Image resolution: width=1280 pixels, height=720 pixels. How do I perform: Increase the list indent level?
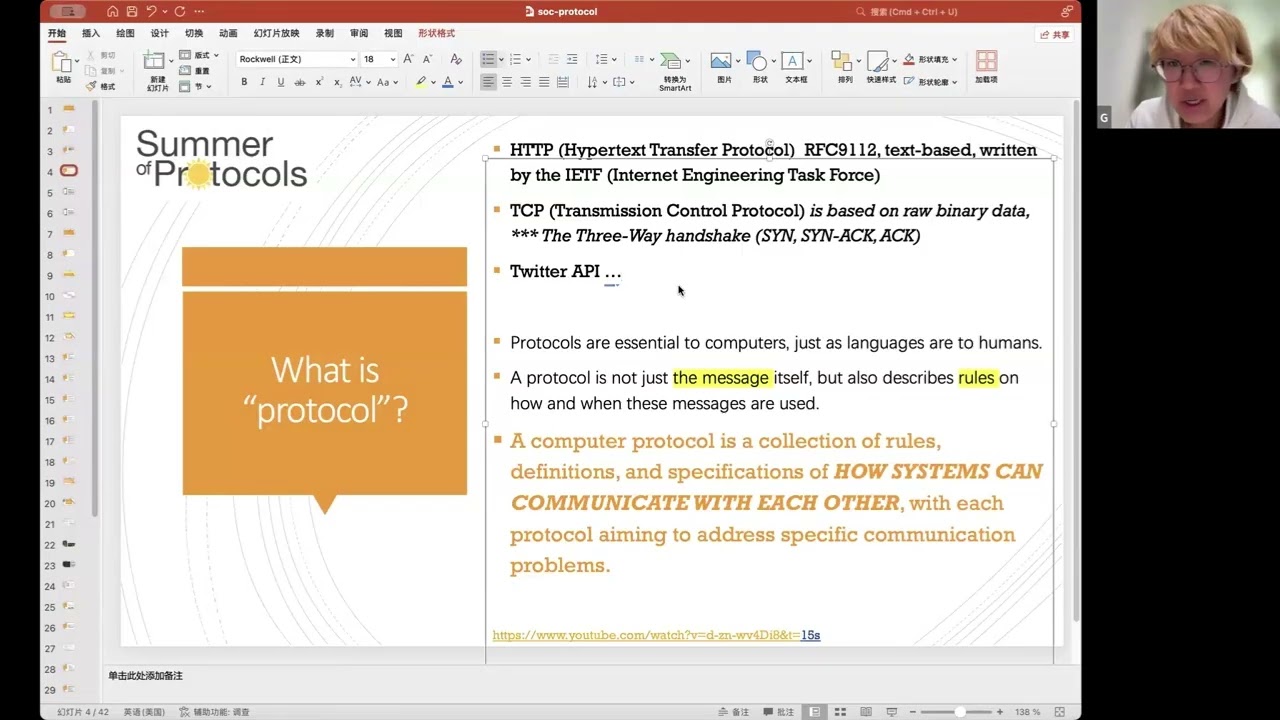tap(572, 59)
